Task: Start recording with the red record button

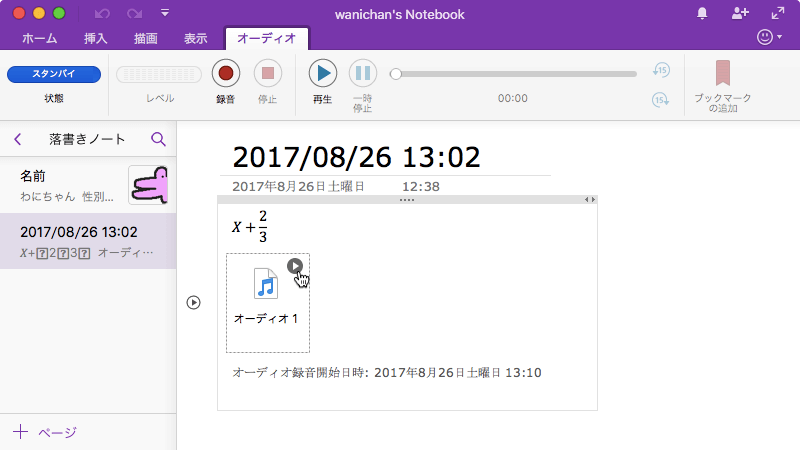Action: (226, 73)
